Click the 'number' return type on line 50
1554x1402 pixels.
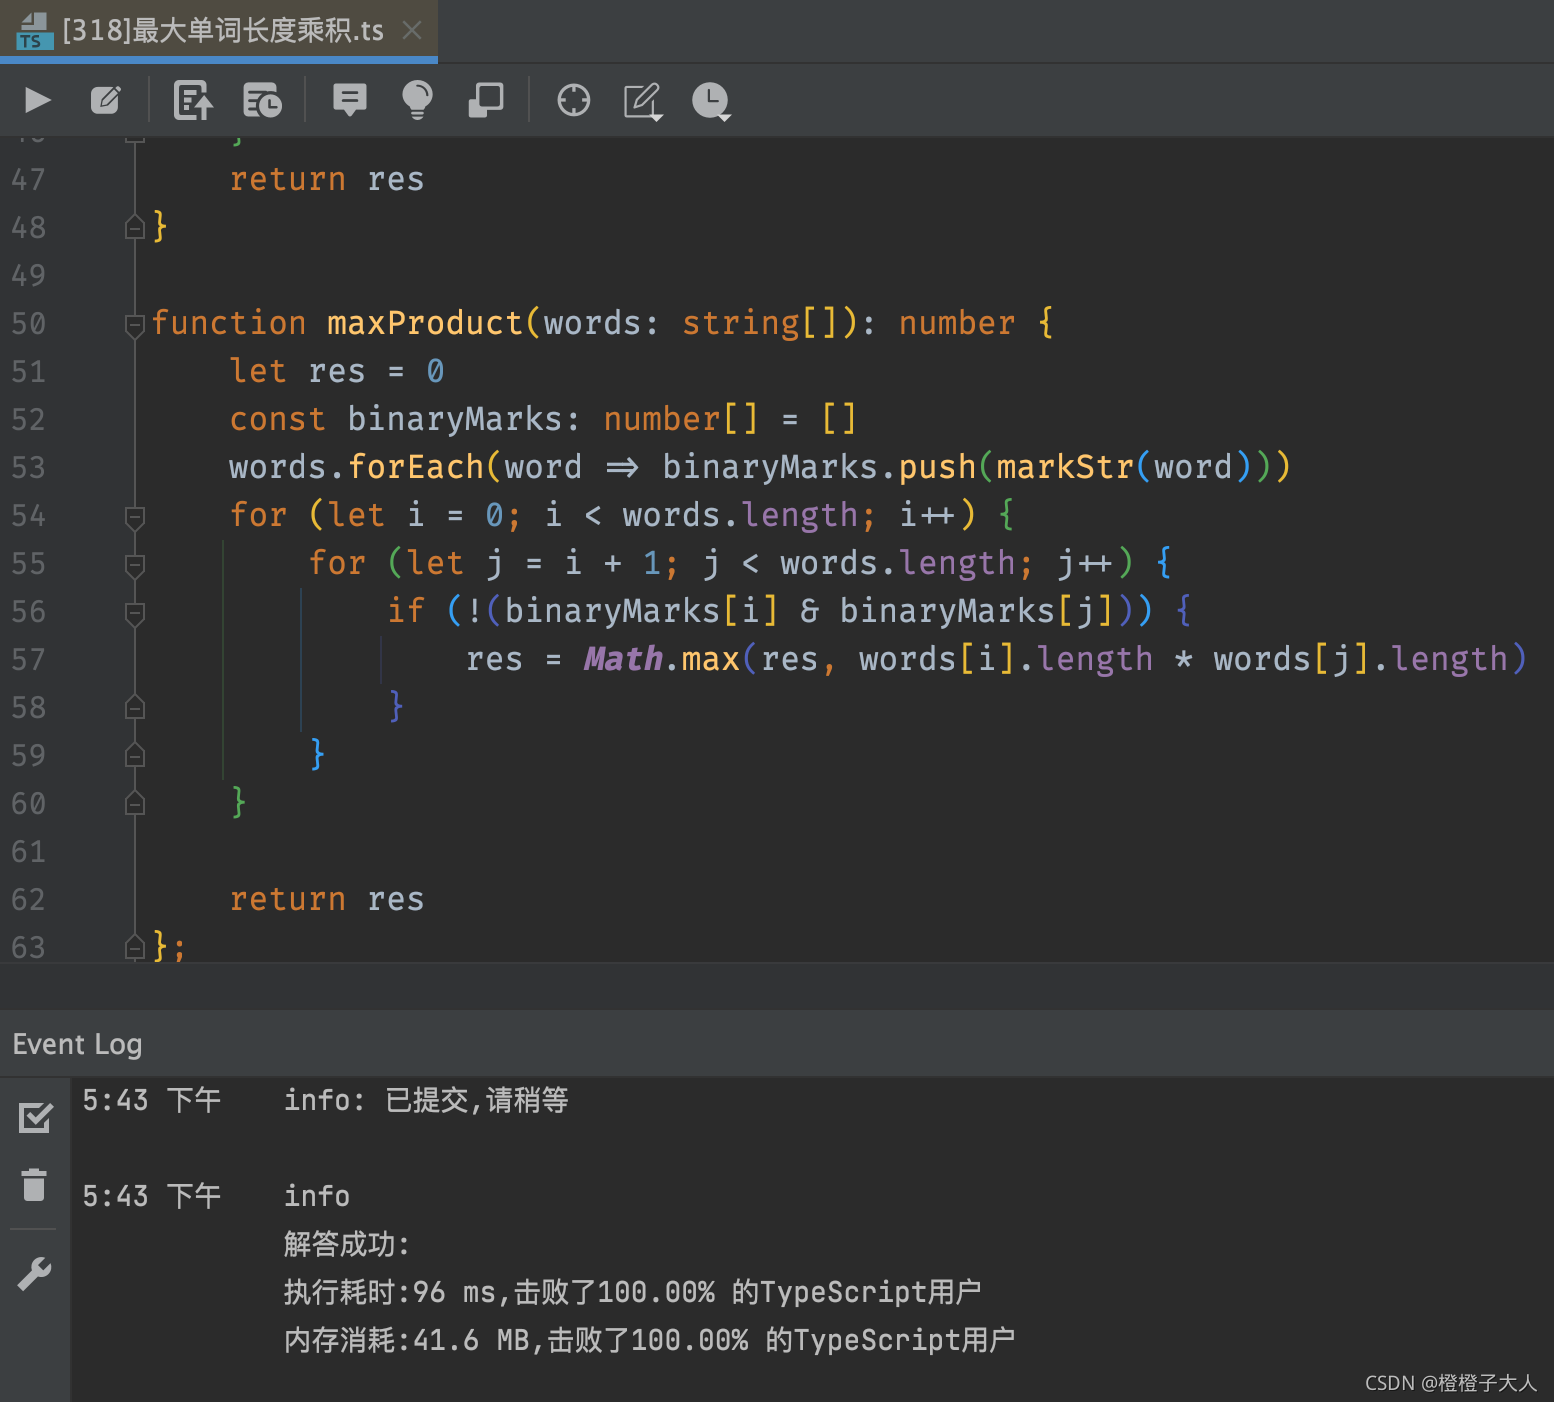coord(957,323)
